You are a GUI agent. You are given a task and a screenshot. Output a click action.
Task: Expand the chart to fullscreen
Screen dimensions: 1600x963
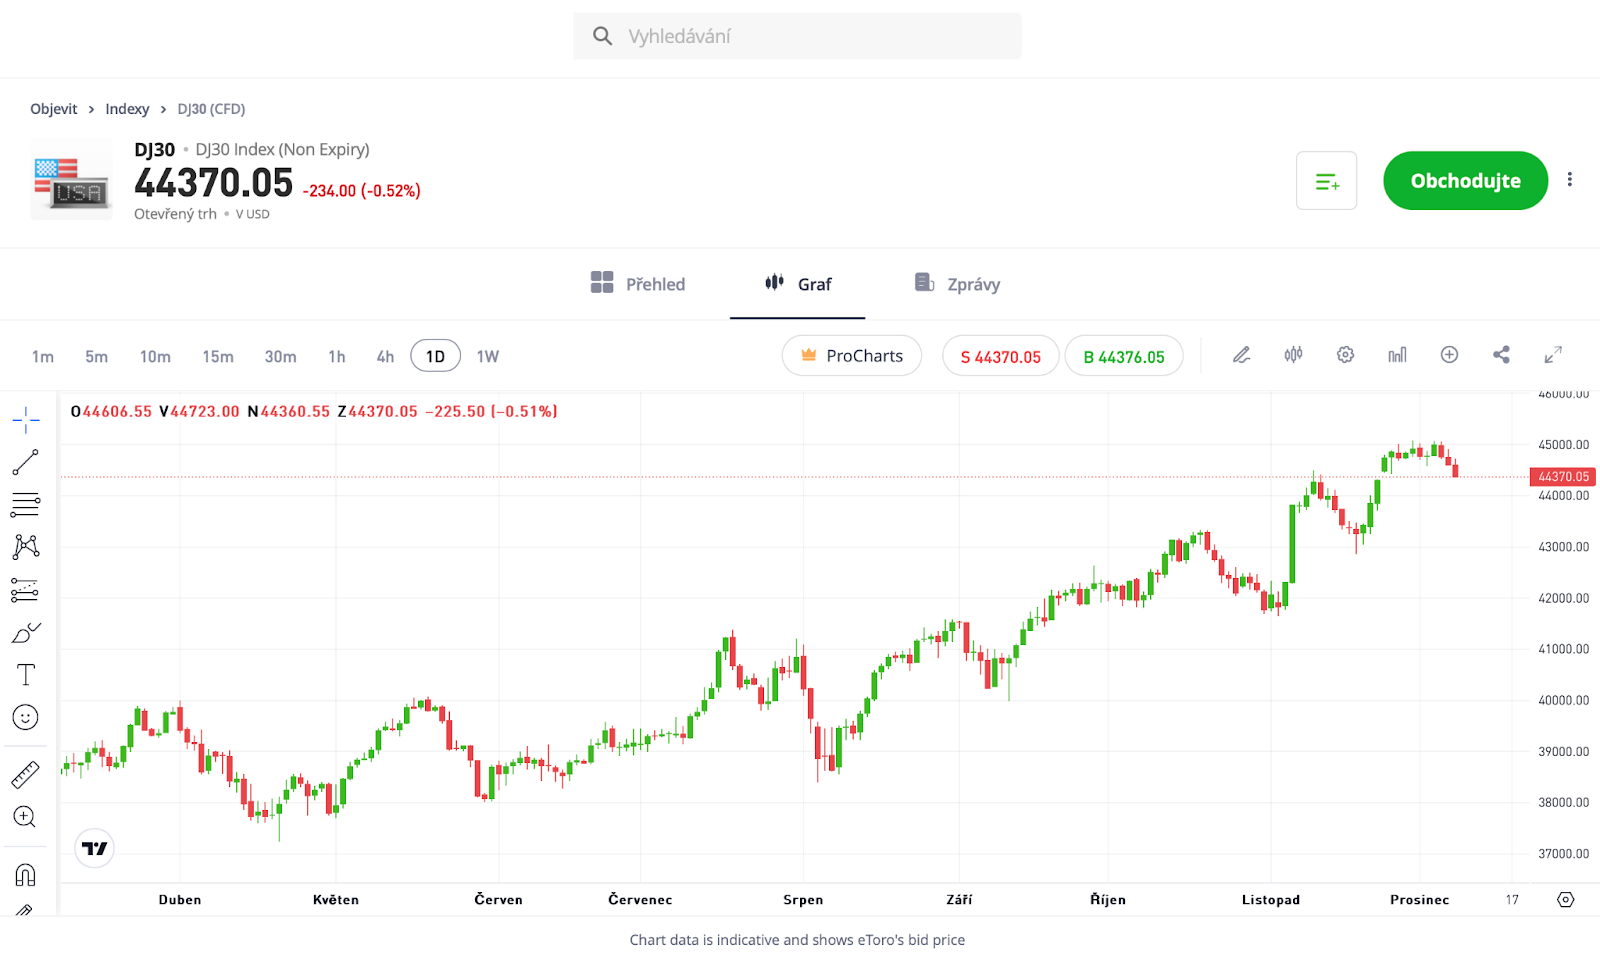click(x=1553, y=355)
